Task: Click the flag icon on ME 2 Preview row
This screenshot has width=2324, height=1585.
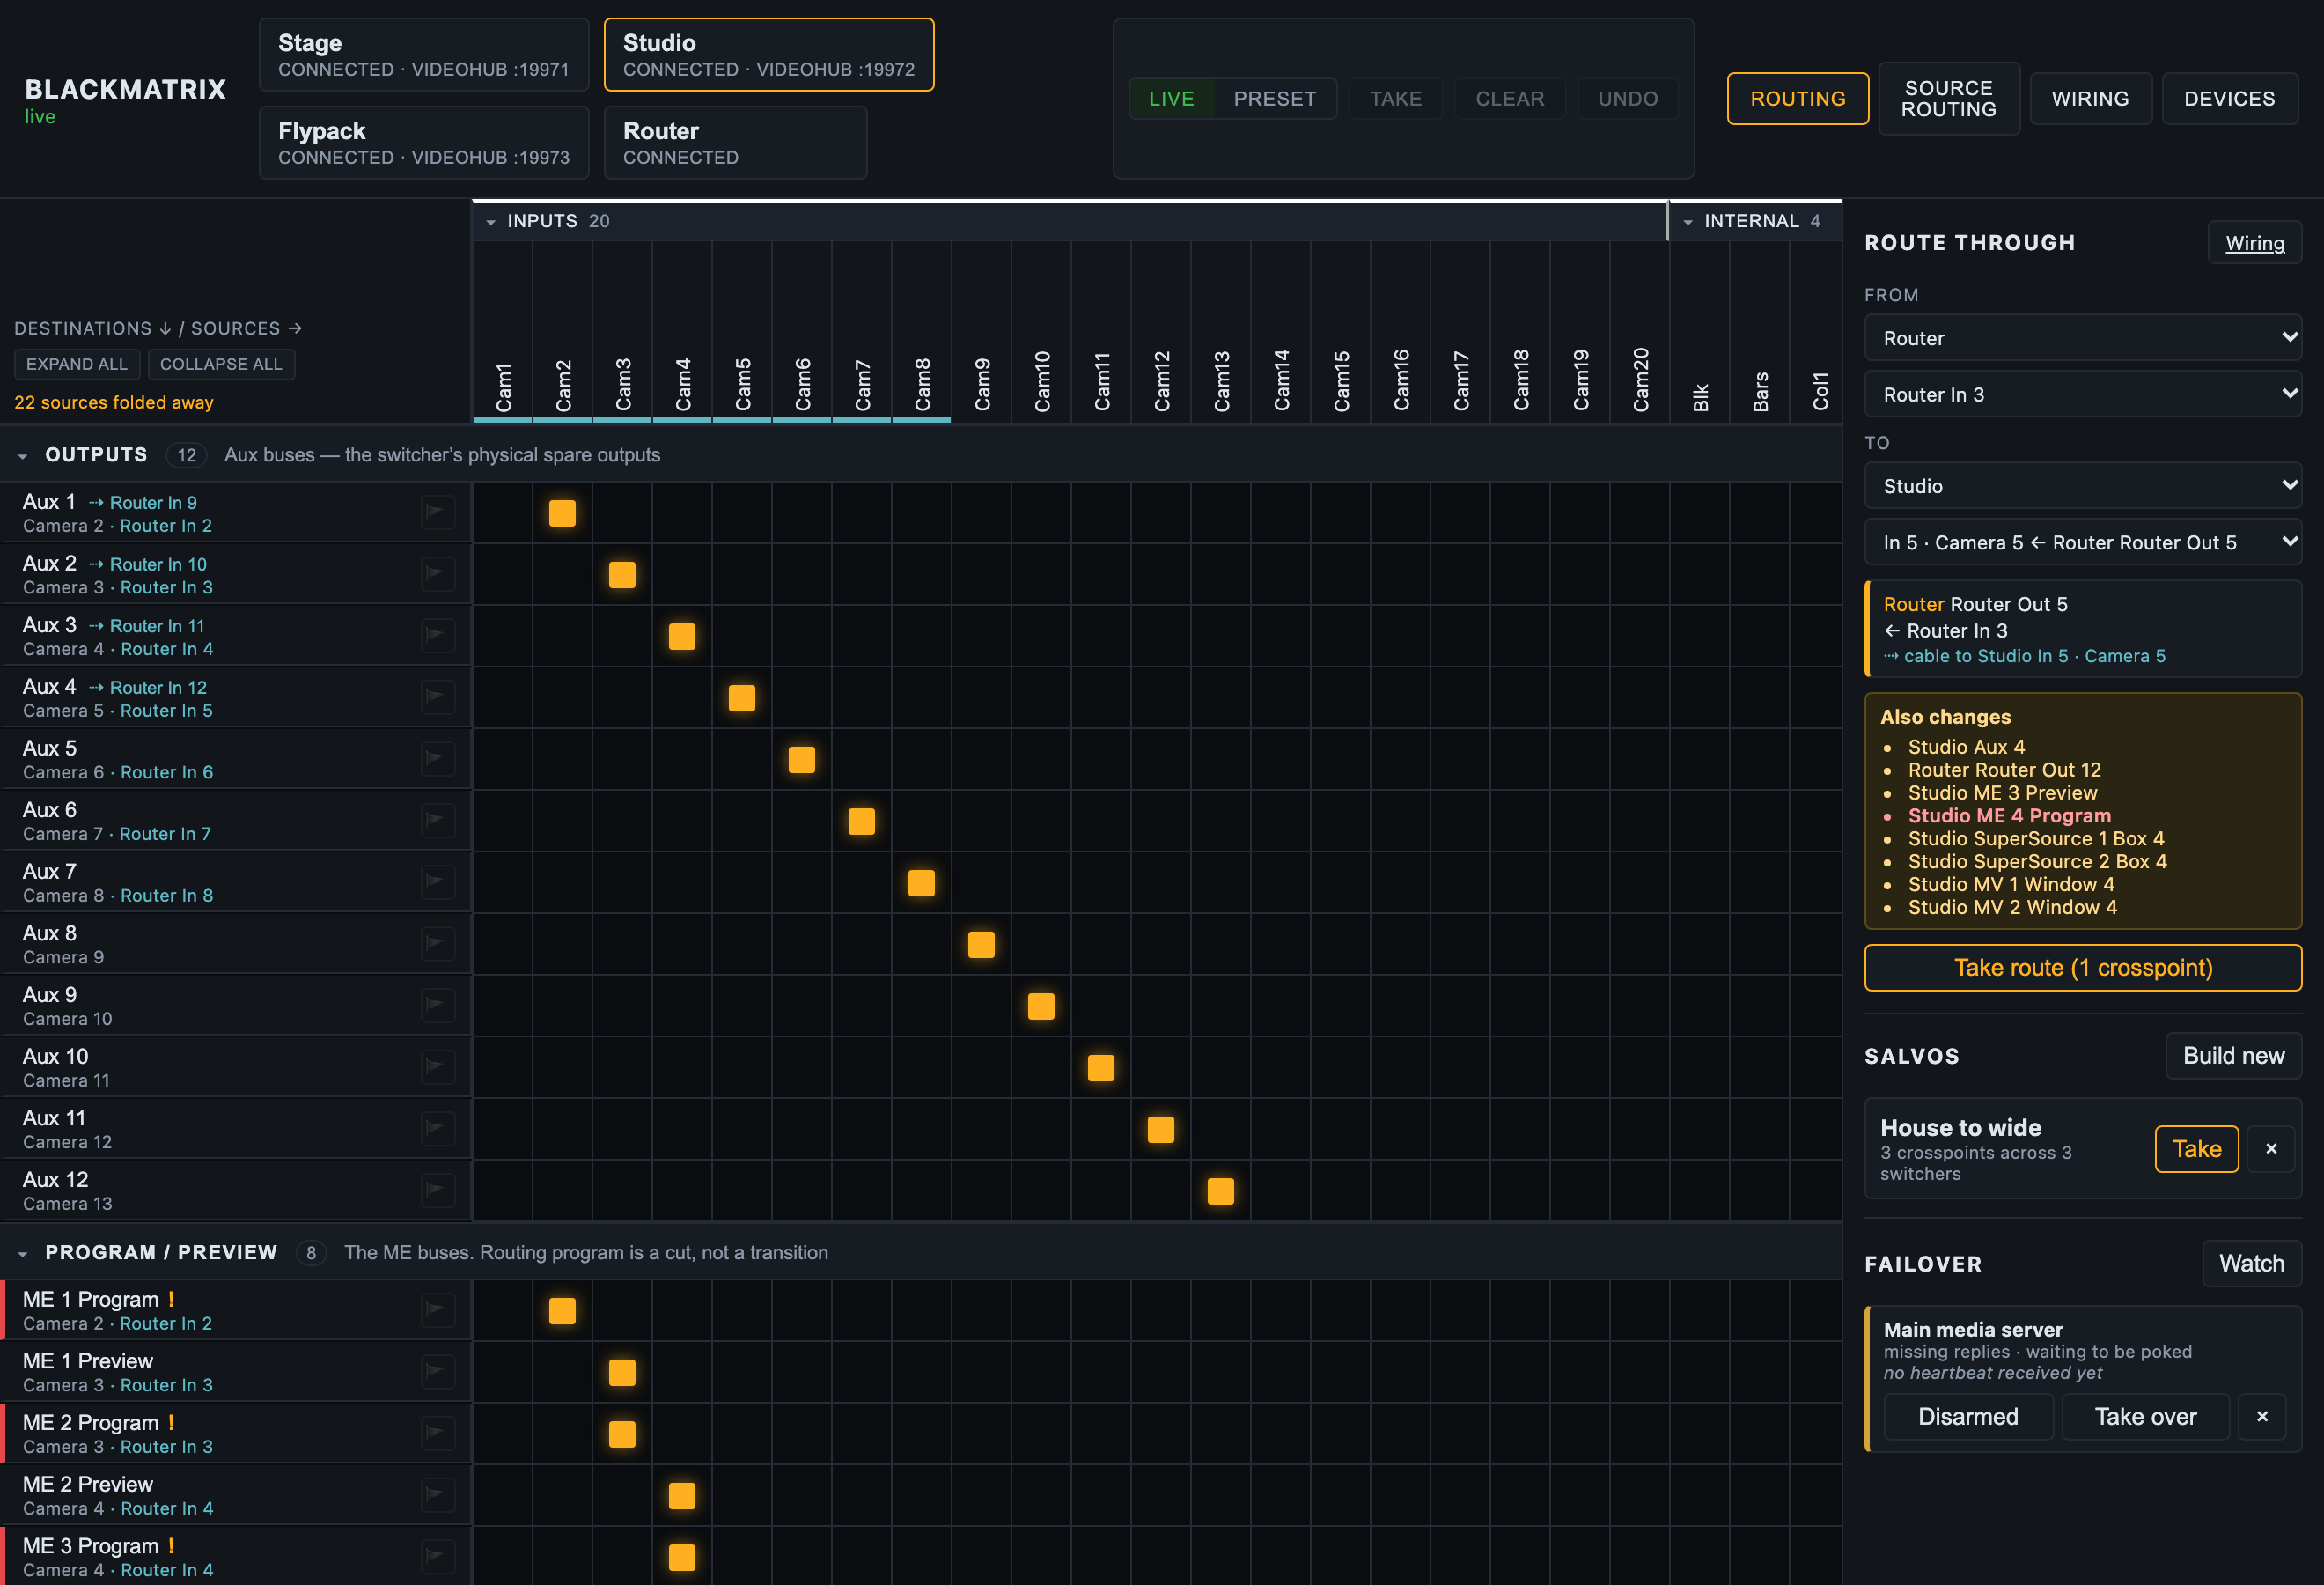Action: coord(437,1495)
